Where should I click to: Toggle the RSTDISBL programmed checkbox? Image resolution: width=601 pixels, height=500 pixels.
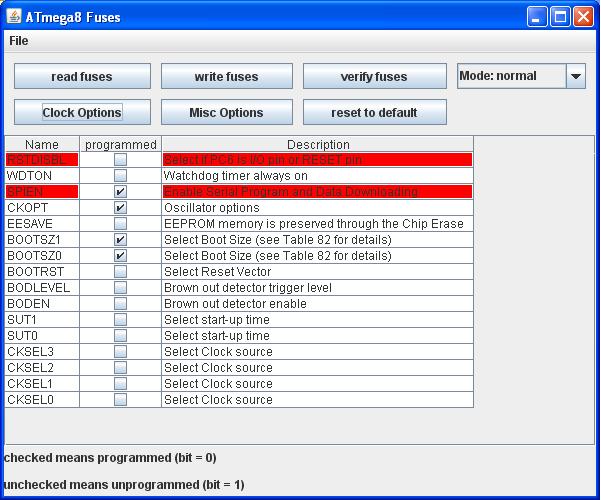coord(120,160)
